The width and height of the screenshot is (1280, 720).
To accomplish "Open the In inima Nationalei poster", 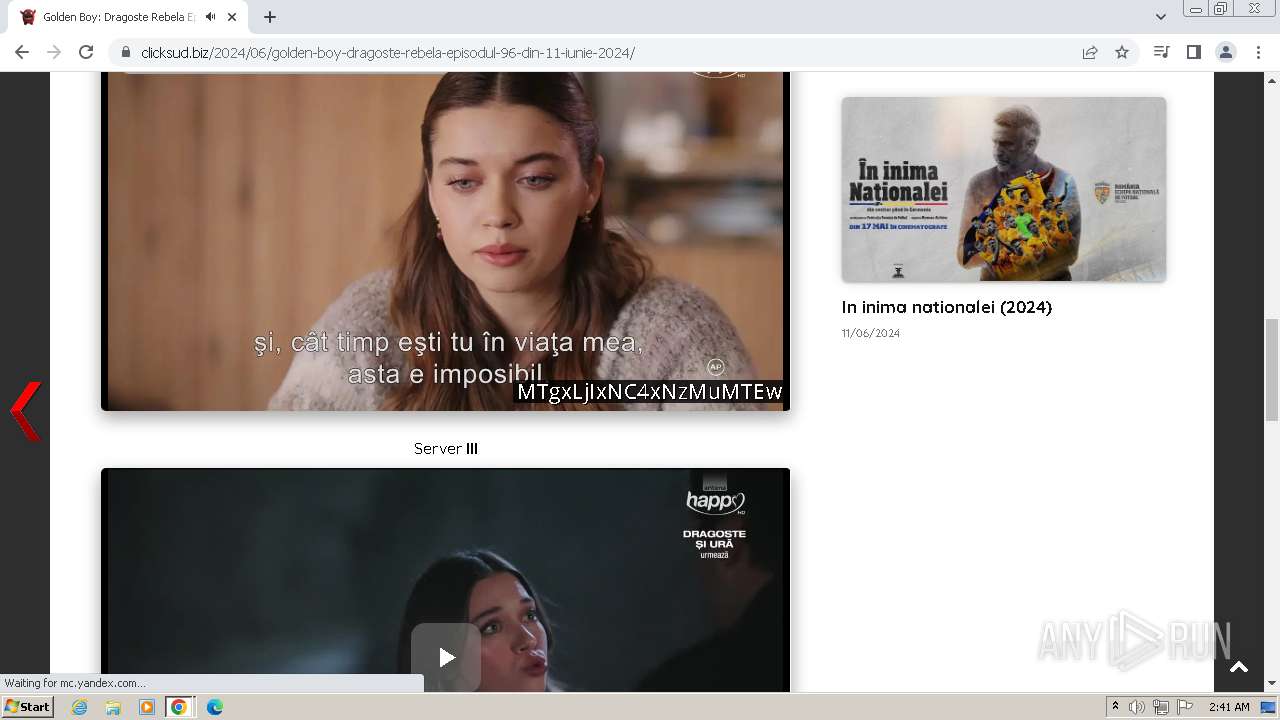I will pos(1004,189).
